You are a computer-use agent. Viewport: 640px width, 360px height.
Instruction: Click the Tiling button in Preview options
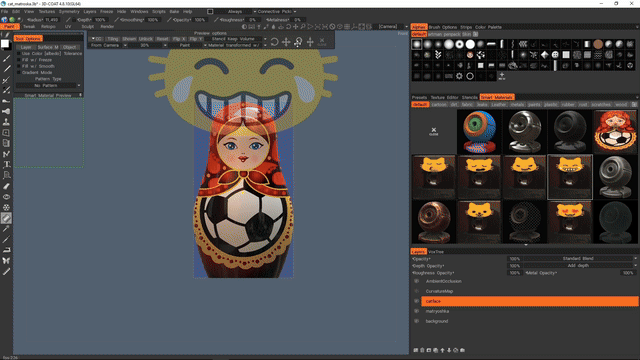point(113,39)
